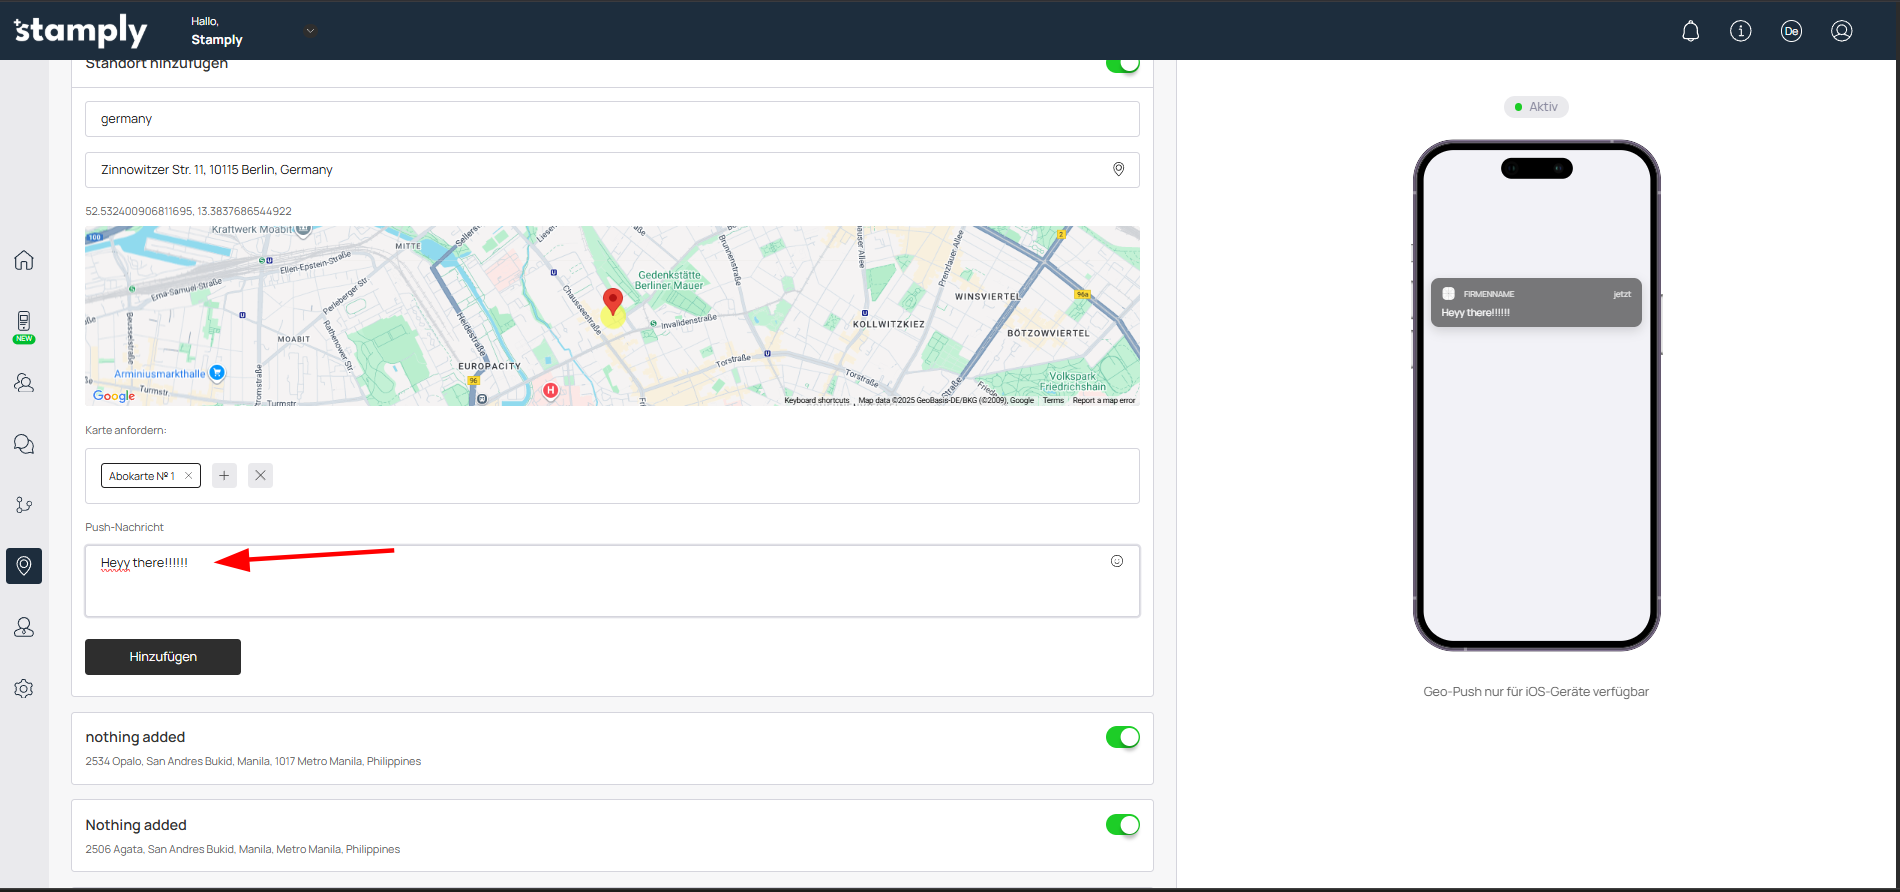Open the chat messages sidebar icon
Screen dimensions: 1900x892
point(24,444)
